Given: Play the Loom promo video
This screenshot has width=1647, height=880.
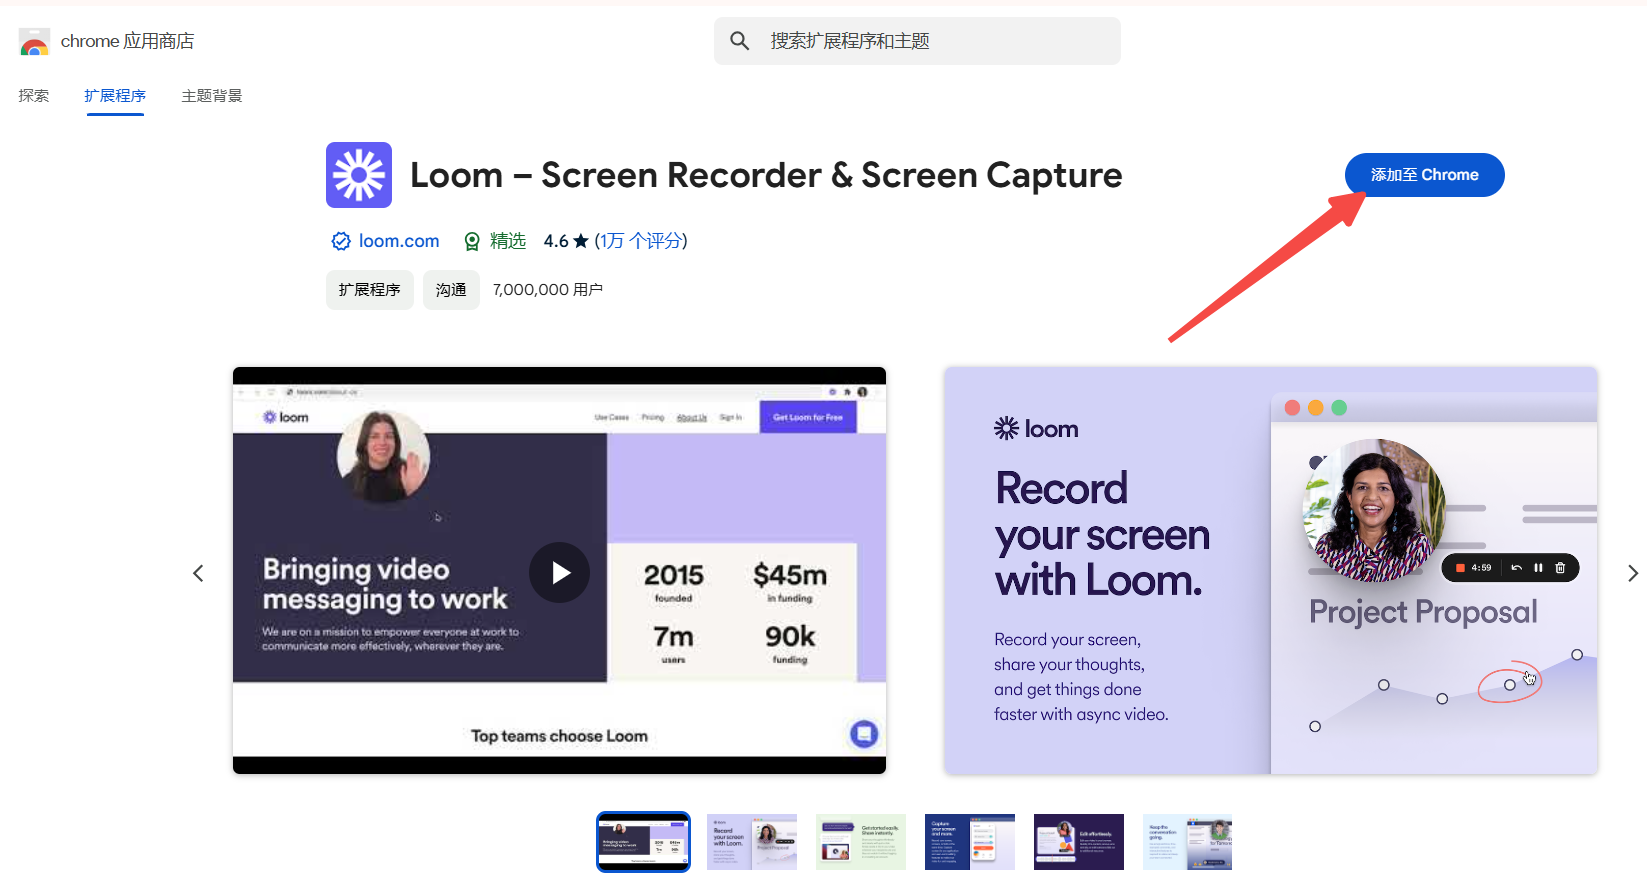Looking at the screenshot, I should pos(559,572).
